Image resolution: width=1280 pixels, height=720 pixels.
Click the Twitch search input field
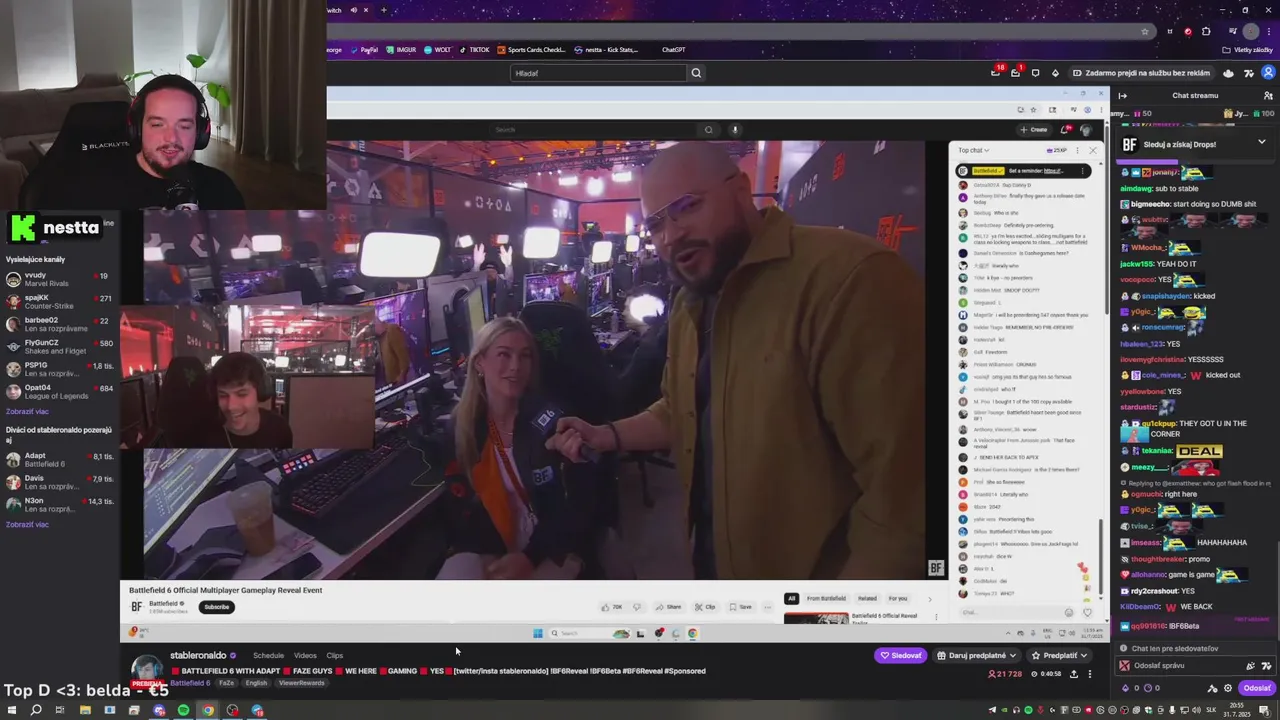[x=598, y=73]
